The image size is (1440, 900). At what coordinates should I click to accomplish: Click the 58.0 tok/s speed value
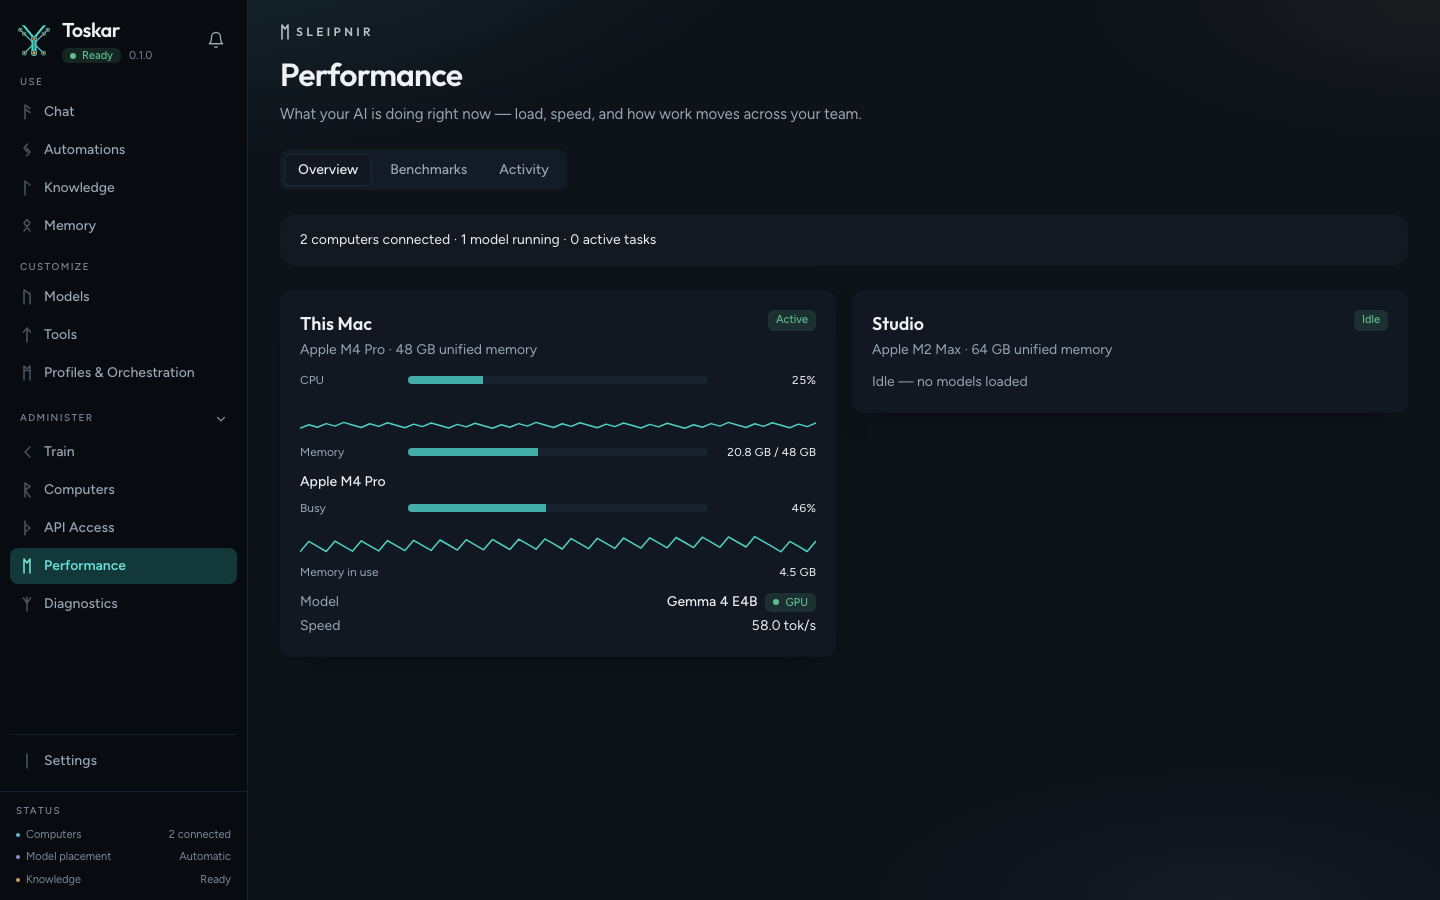pos(784,626)
